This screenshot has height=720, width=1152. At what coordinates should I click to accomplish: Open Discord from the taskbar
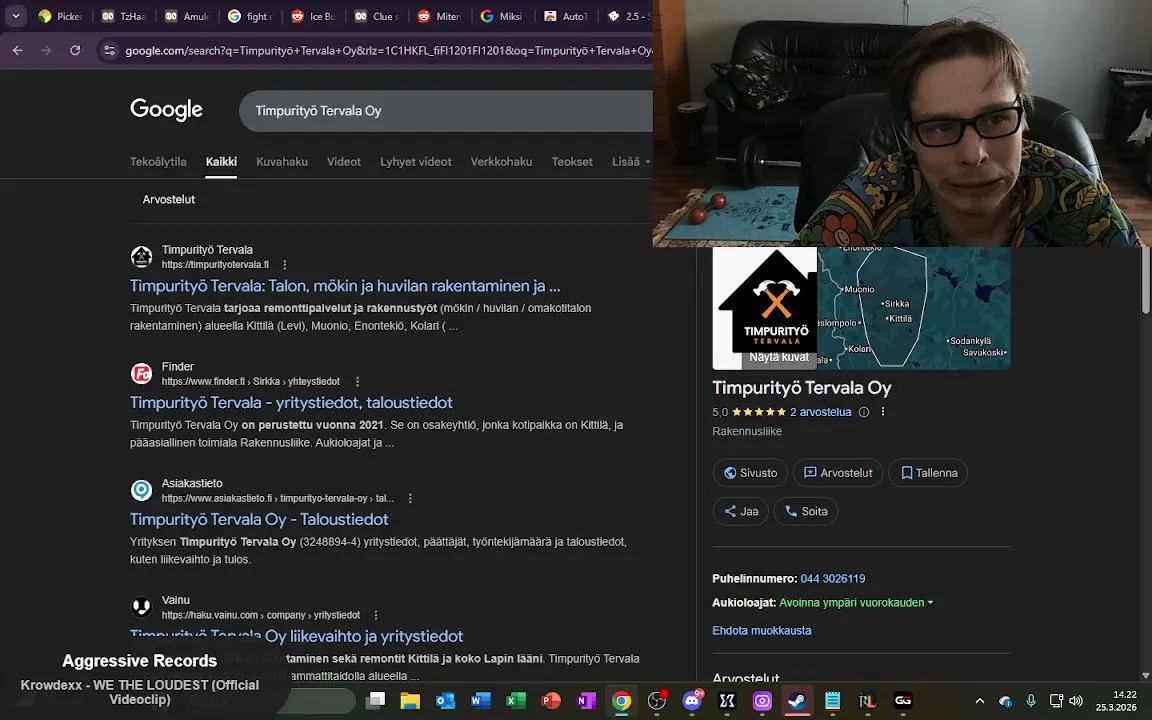[x=692, y=701]
